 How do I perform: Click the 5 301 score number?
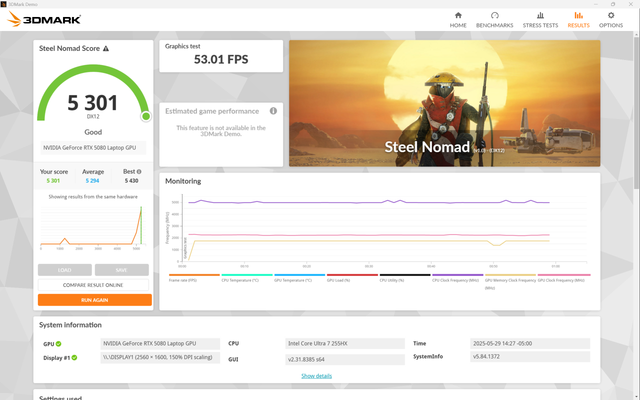(x=93, y=103)
